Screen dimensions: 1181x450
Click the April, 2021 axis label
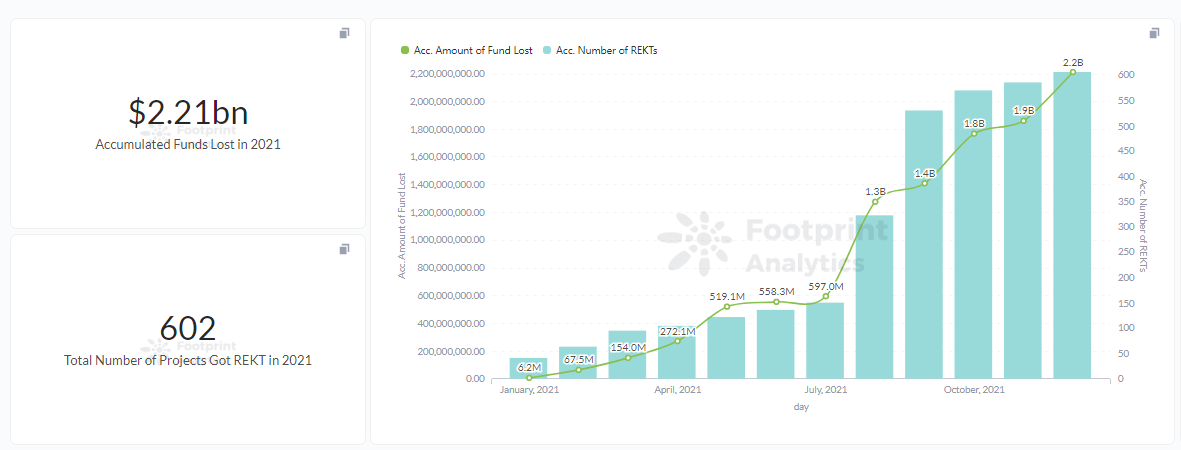point(678,390)
